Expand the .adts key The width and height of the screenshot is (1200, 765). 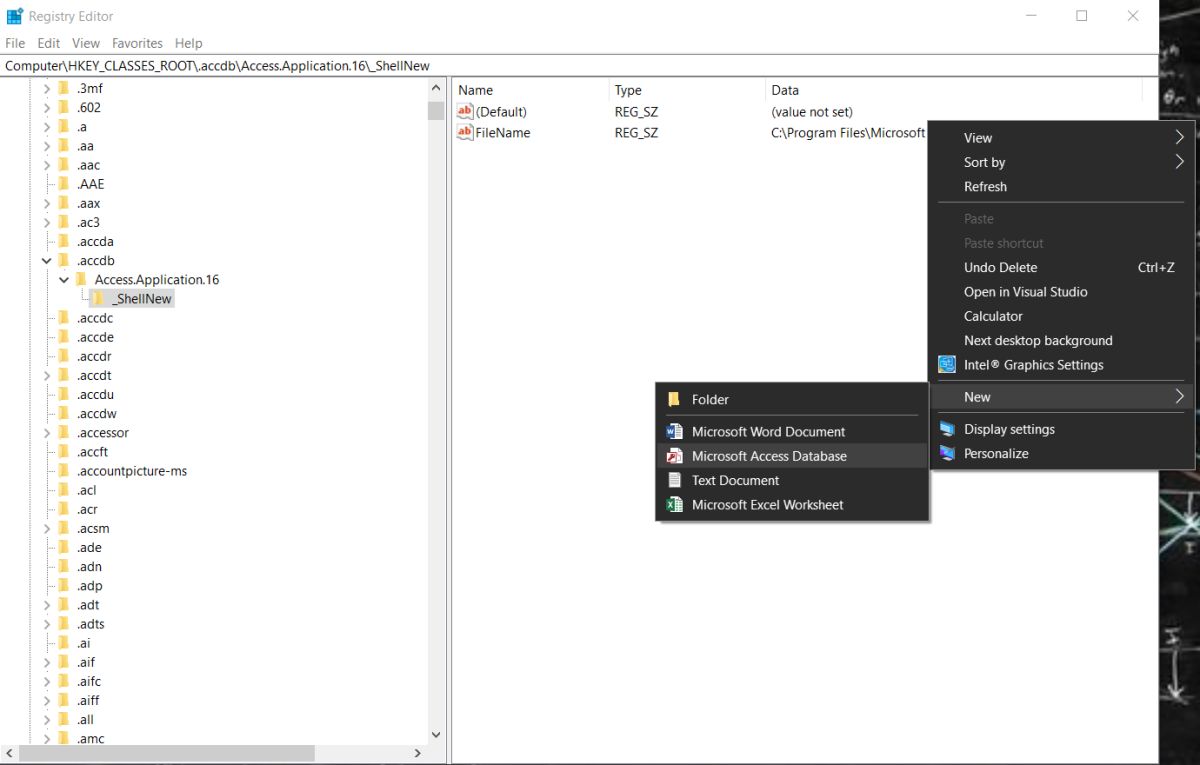click(x=46, y=624)
